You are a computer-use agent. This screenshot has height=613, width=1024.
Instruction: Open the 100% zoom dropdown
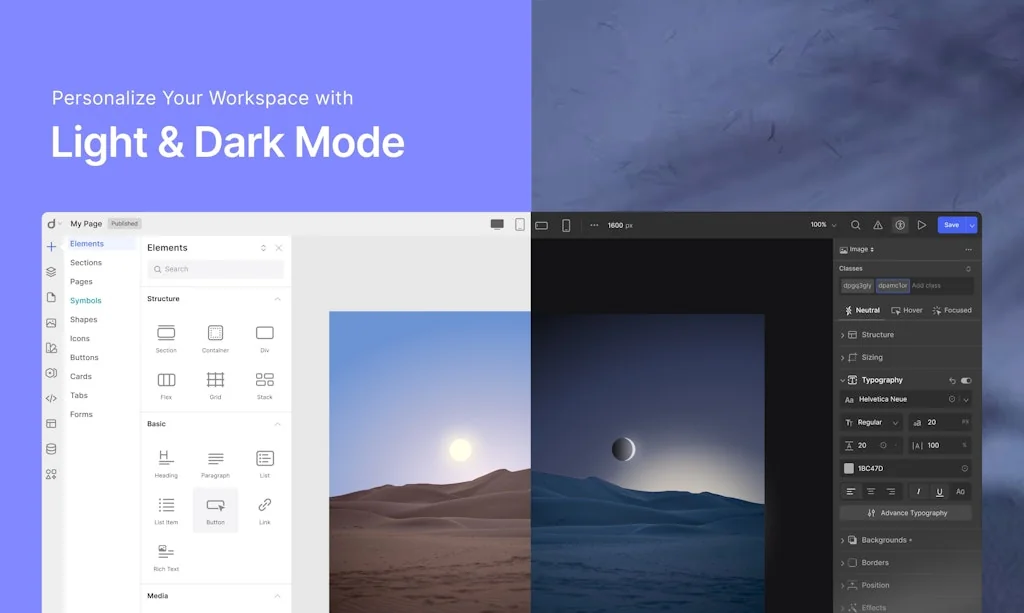pos(824,225)
